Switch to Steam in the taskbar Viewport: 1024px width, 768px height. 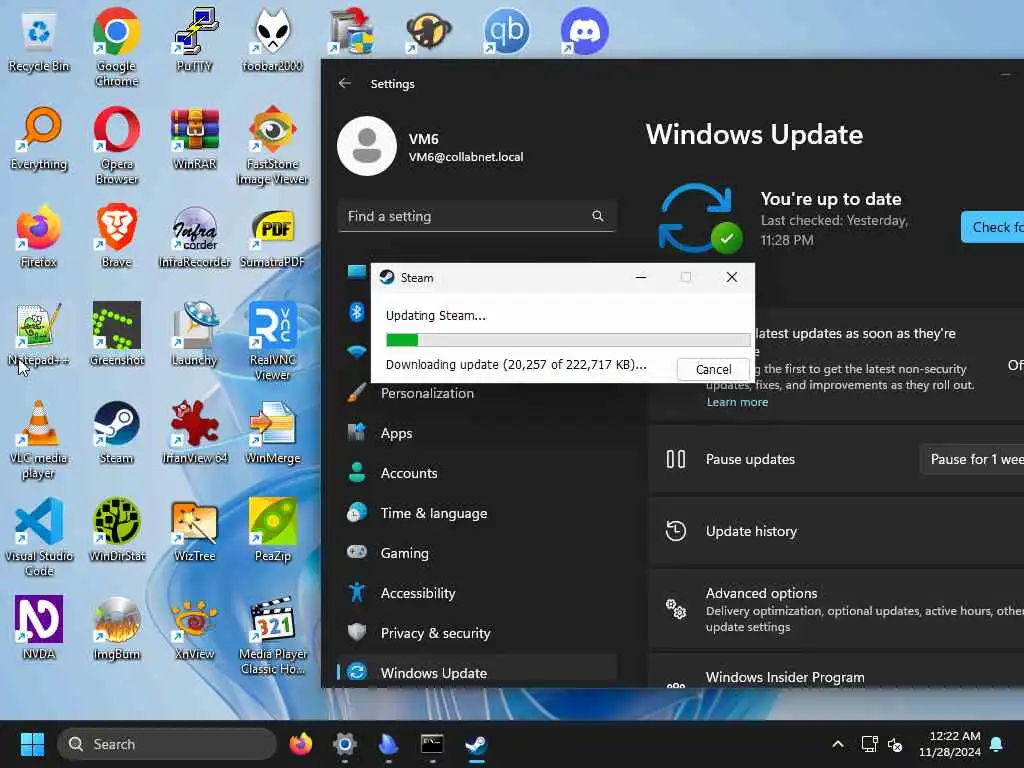pos(476,744)
